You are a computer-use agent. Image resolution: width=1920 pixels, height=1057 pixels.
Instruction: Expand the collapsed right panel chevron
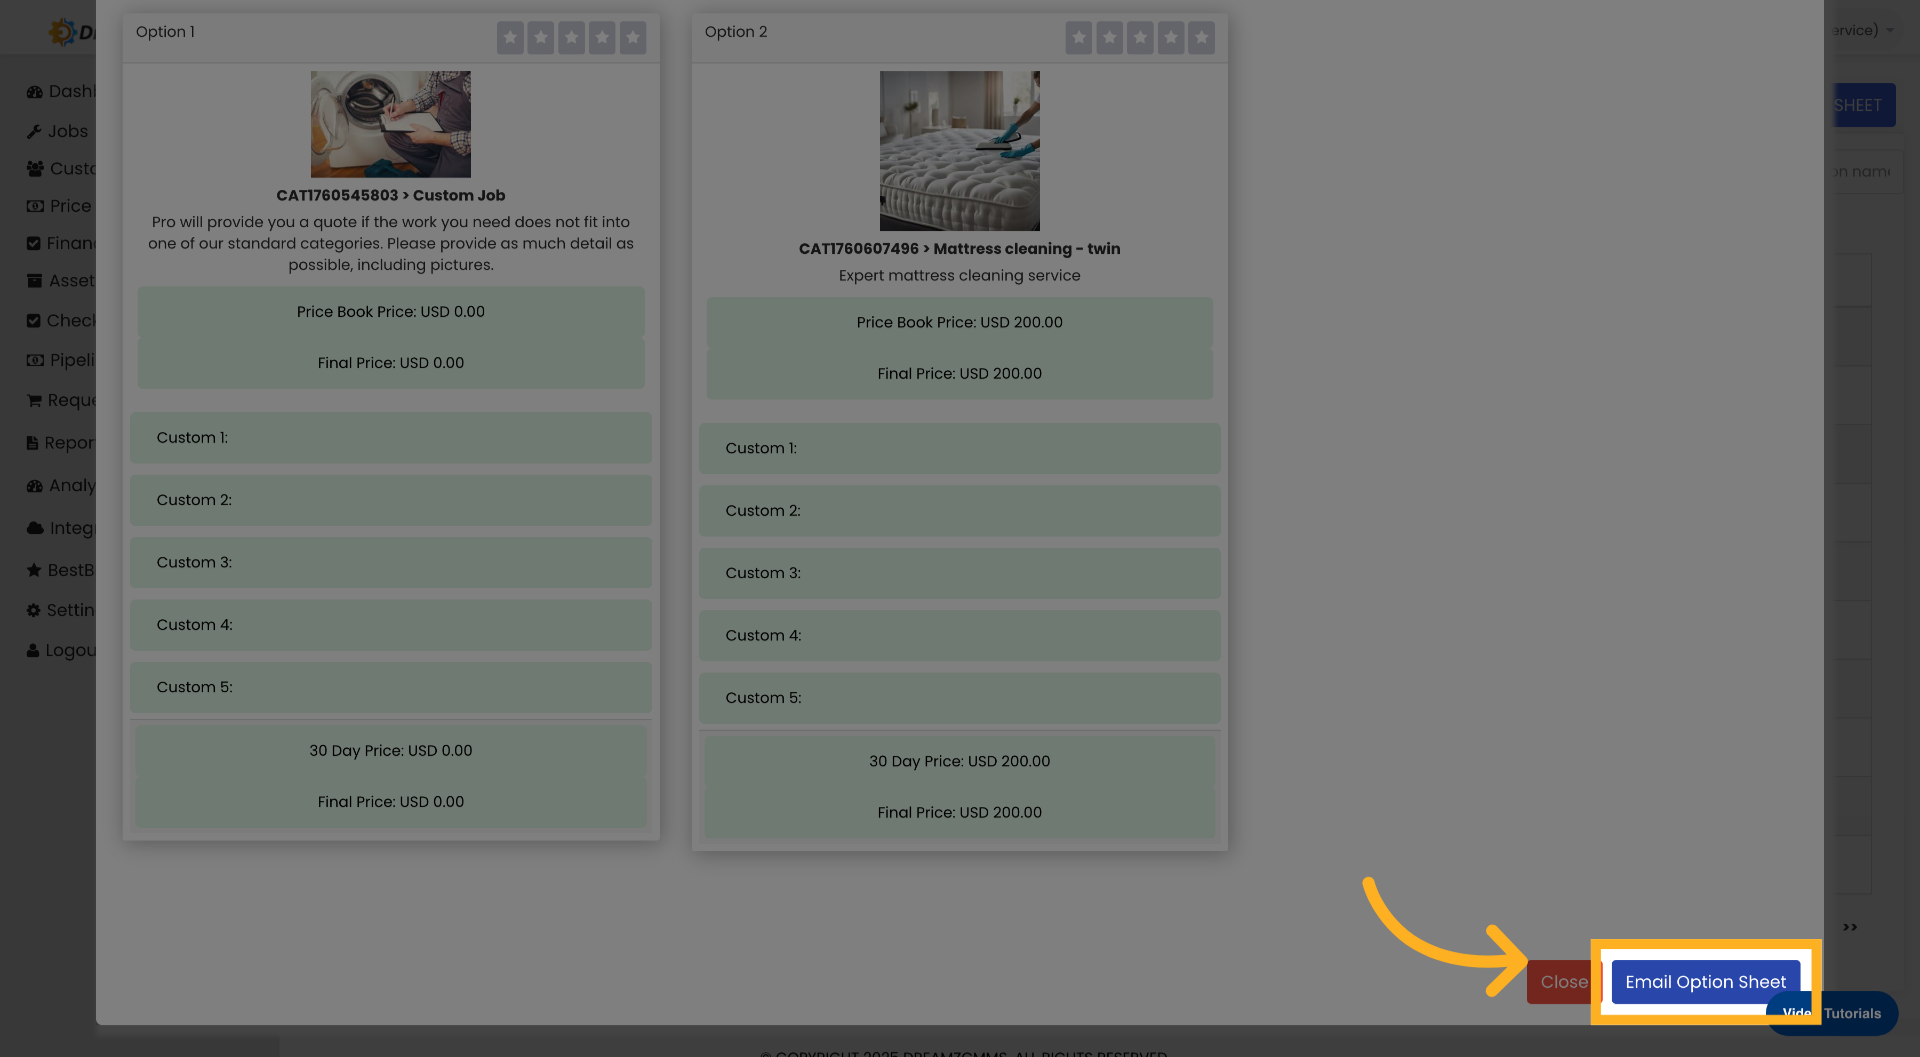click(x=1849, y=926)
